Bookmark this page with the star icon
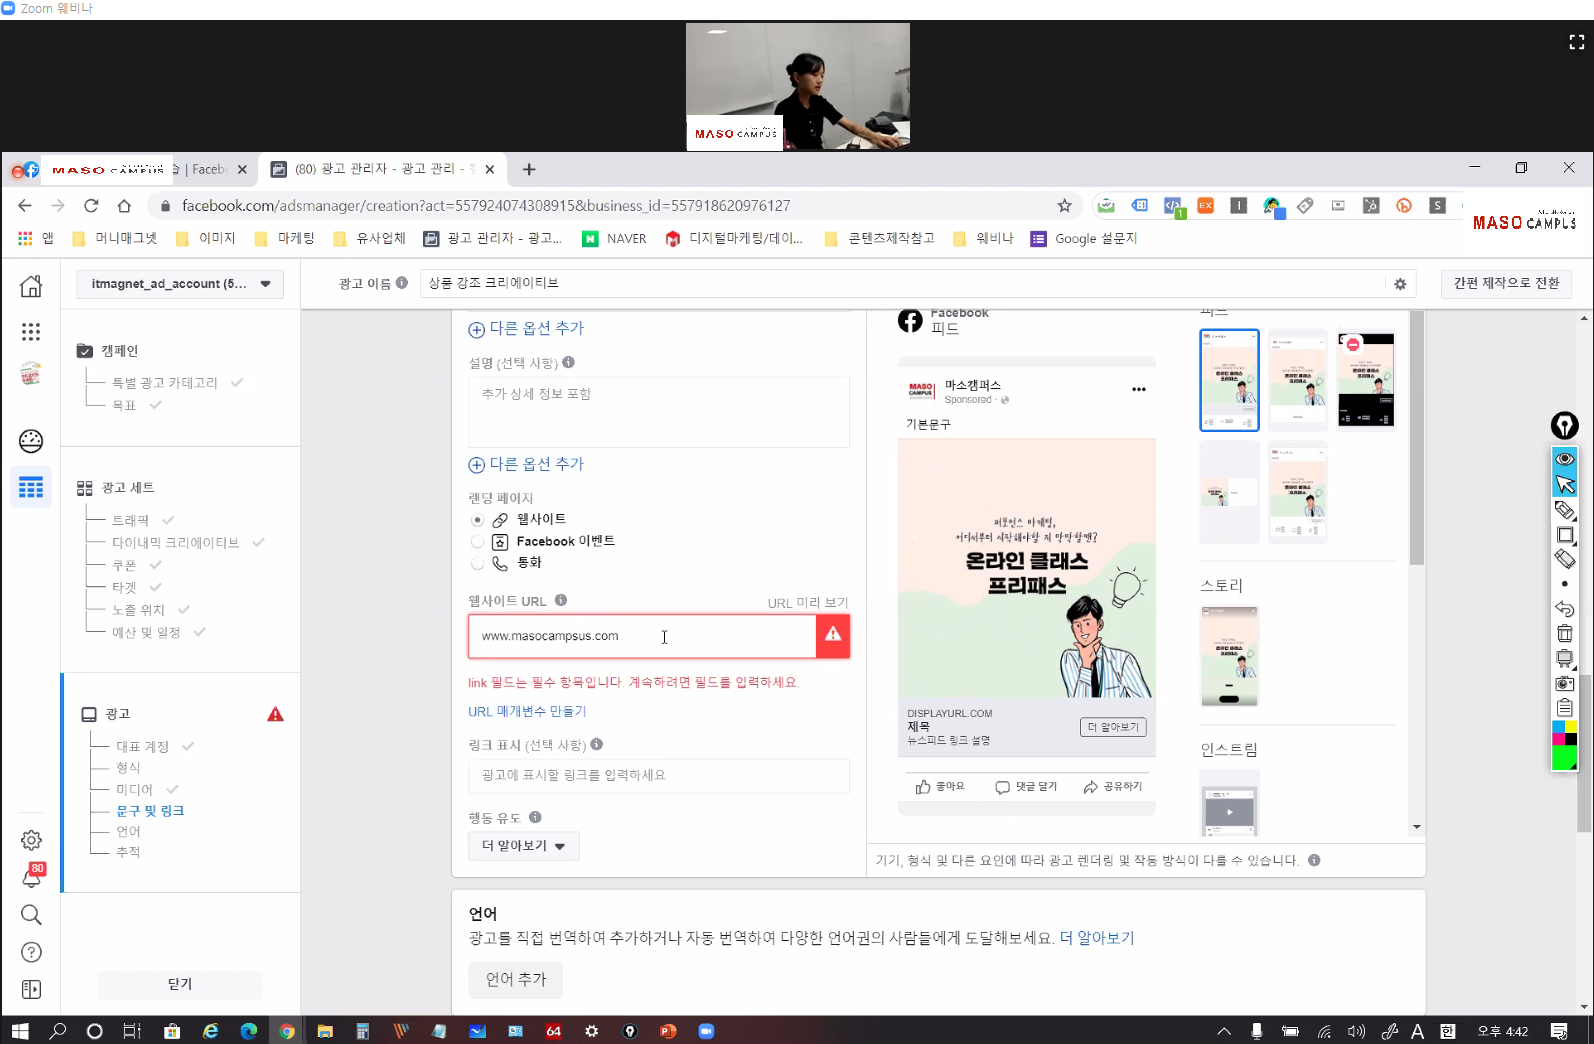The height and width of the screenshot is (1044, 1594). (1064, 206)
